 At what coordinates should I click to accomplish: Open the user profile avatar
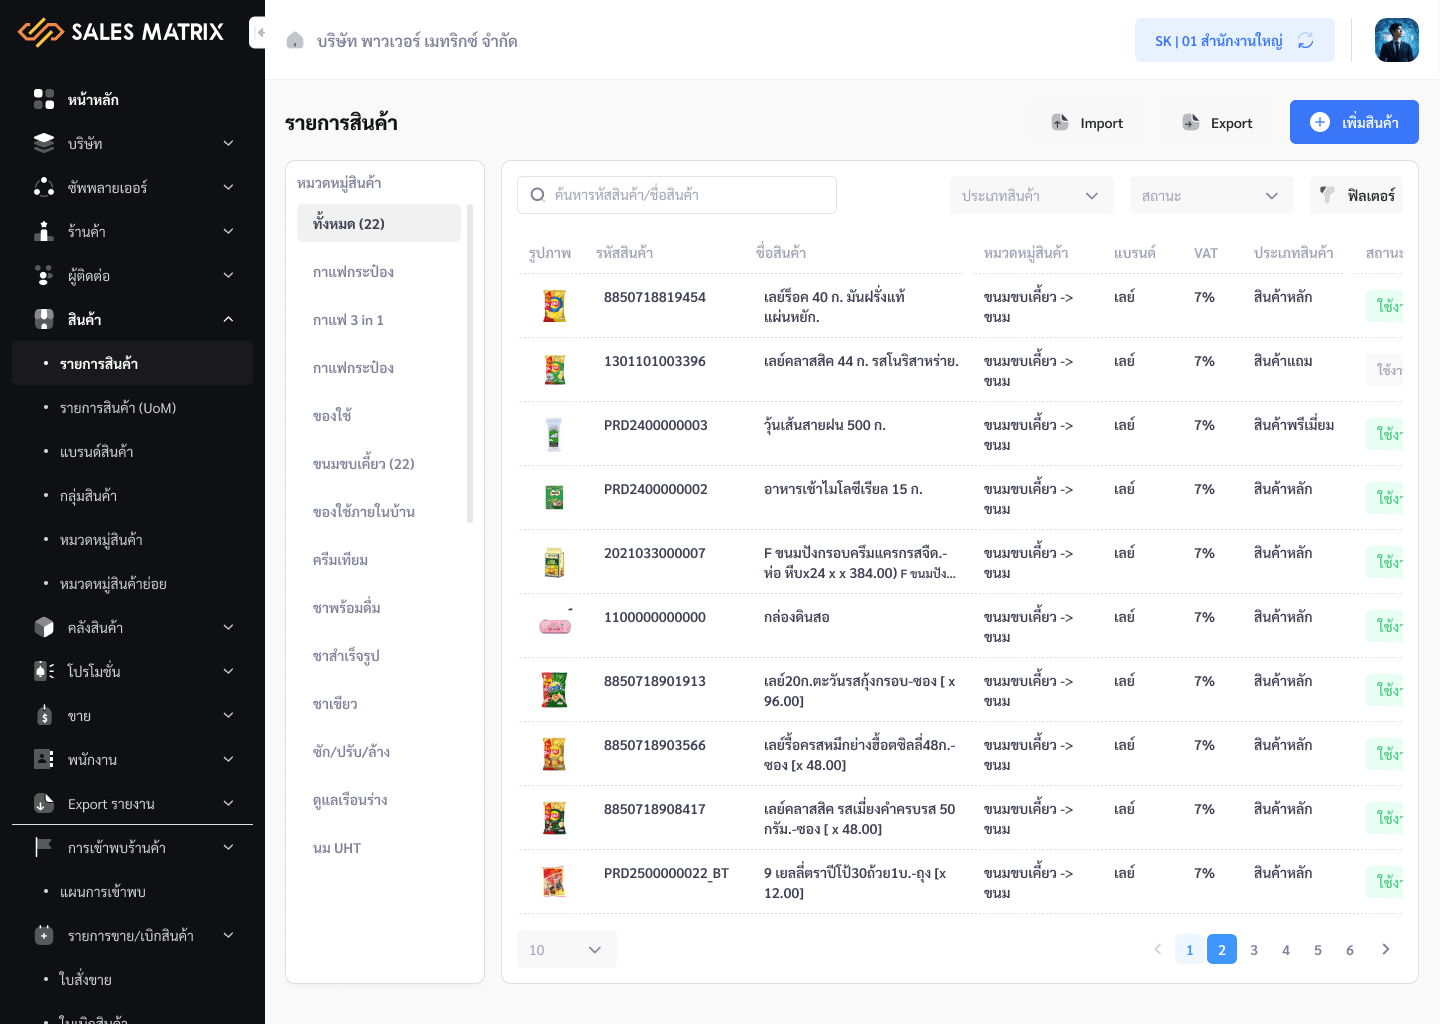[1396, 40]
